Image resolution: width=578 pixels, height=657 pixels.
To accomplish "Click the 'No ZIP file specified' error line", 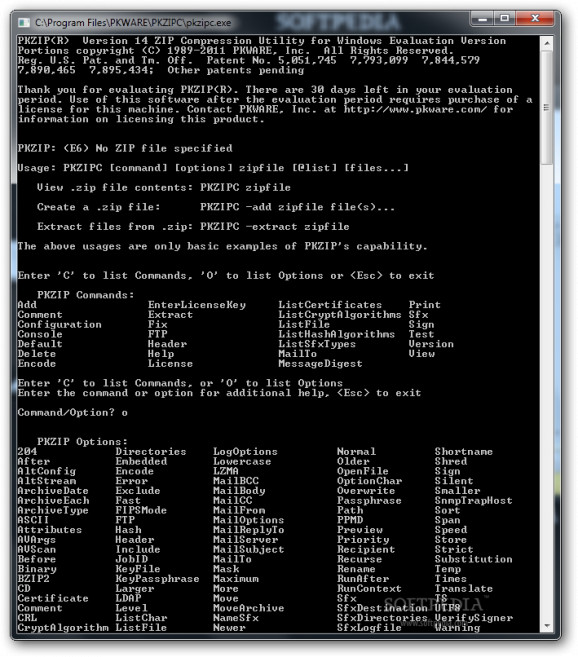I will point(125,148).
